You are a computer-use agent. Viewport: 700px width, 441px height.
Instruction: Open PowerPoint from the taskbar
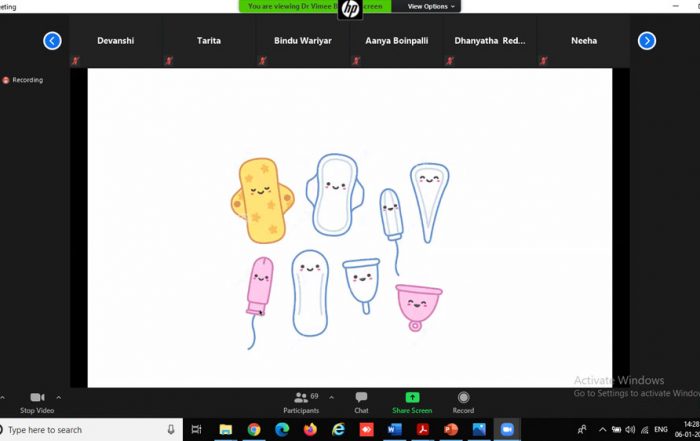[x=451, y=429]
